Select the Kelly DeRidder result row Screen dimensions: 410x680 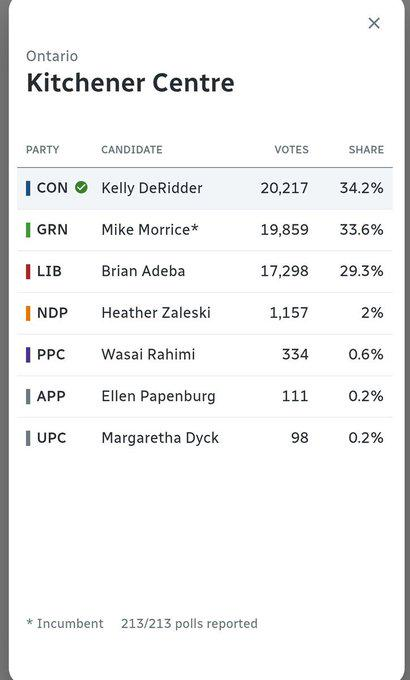pos(205,189)
